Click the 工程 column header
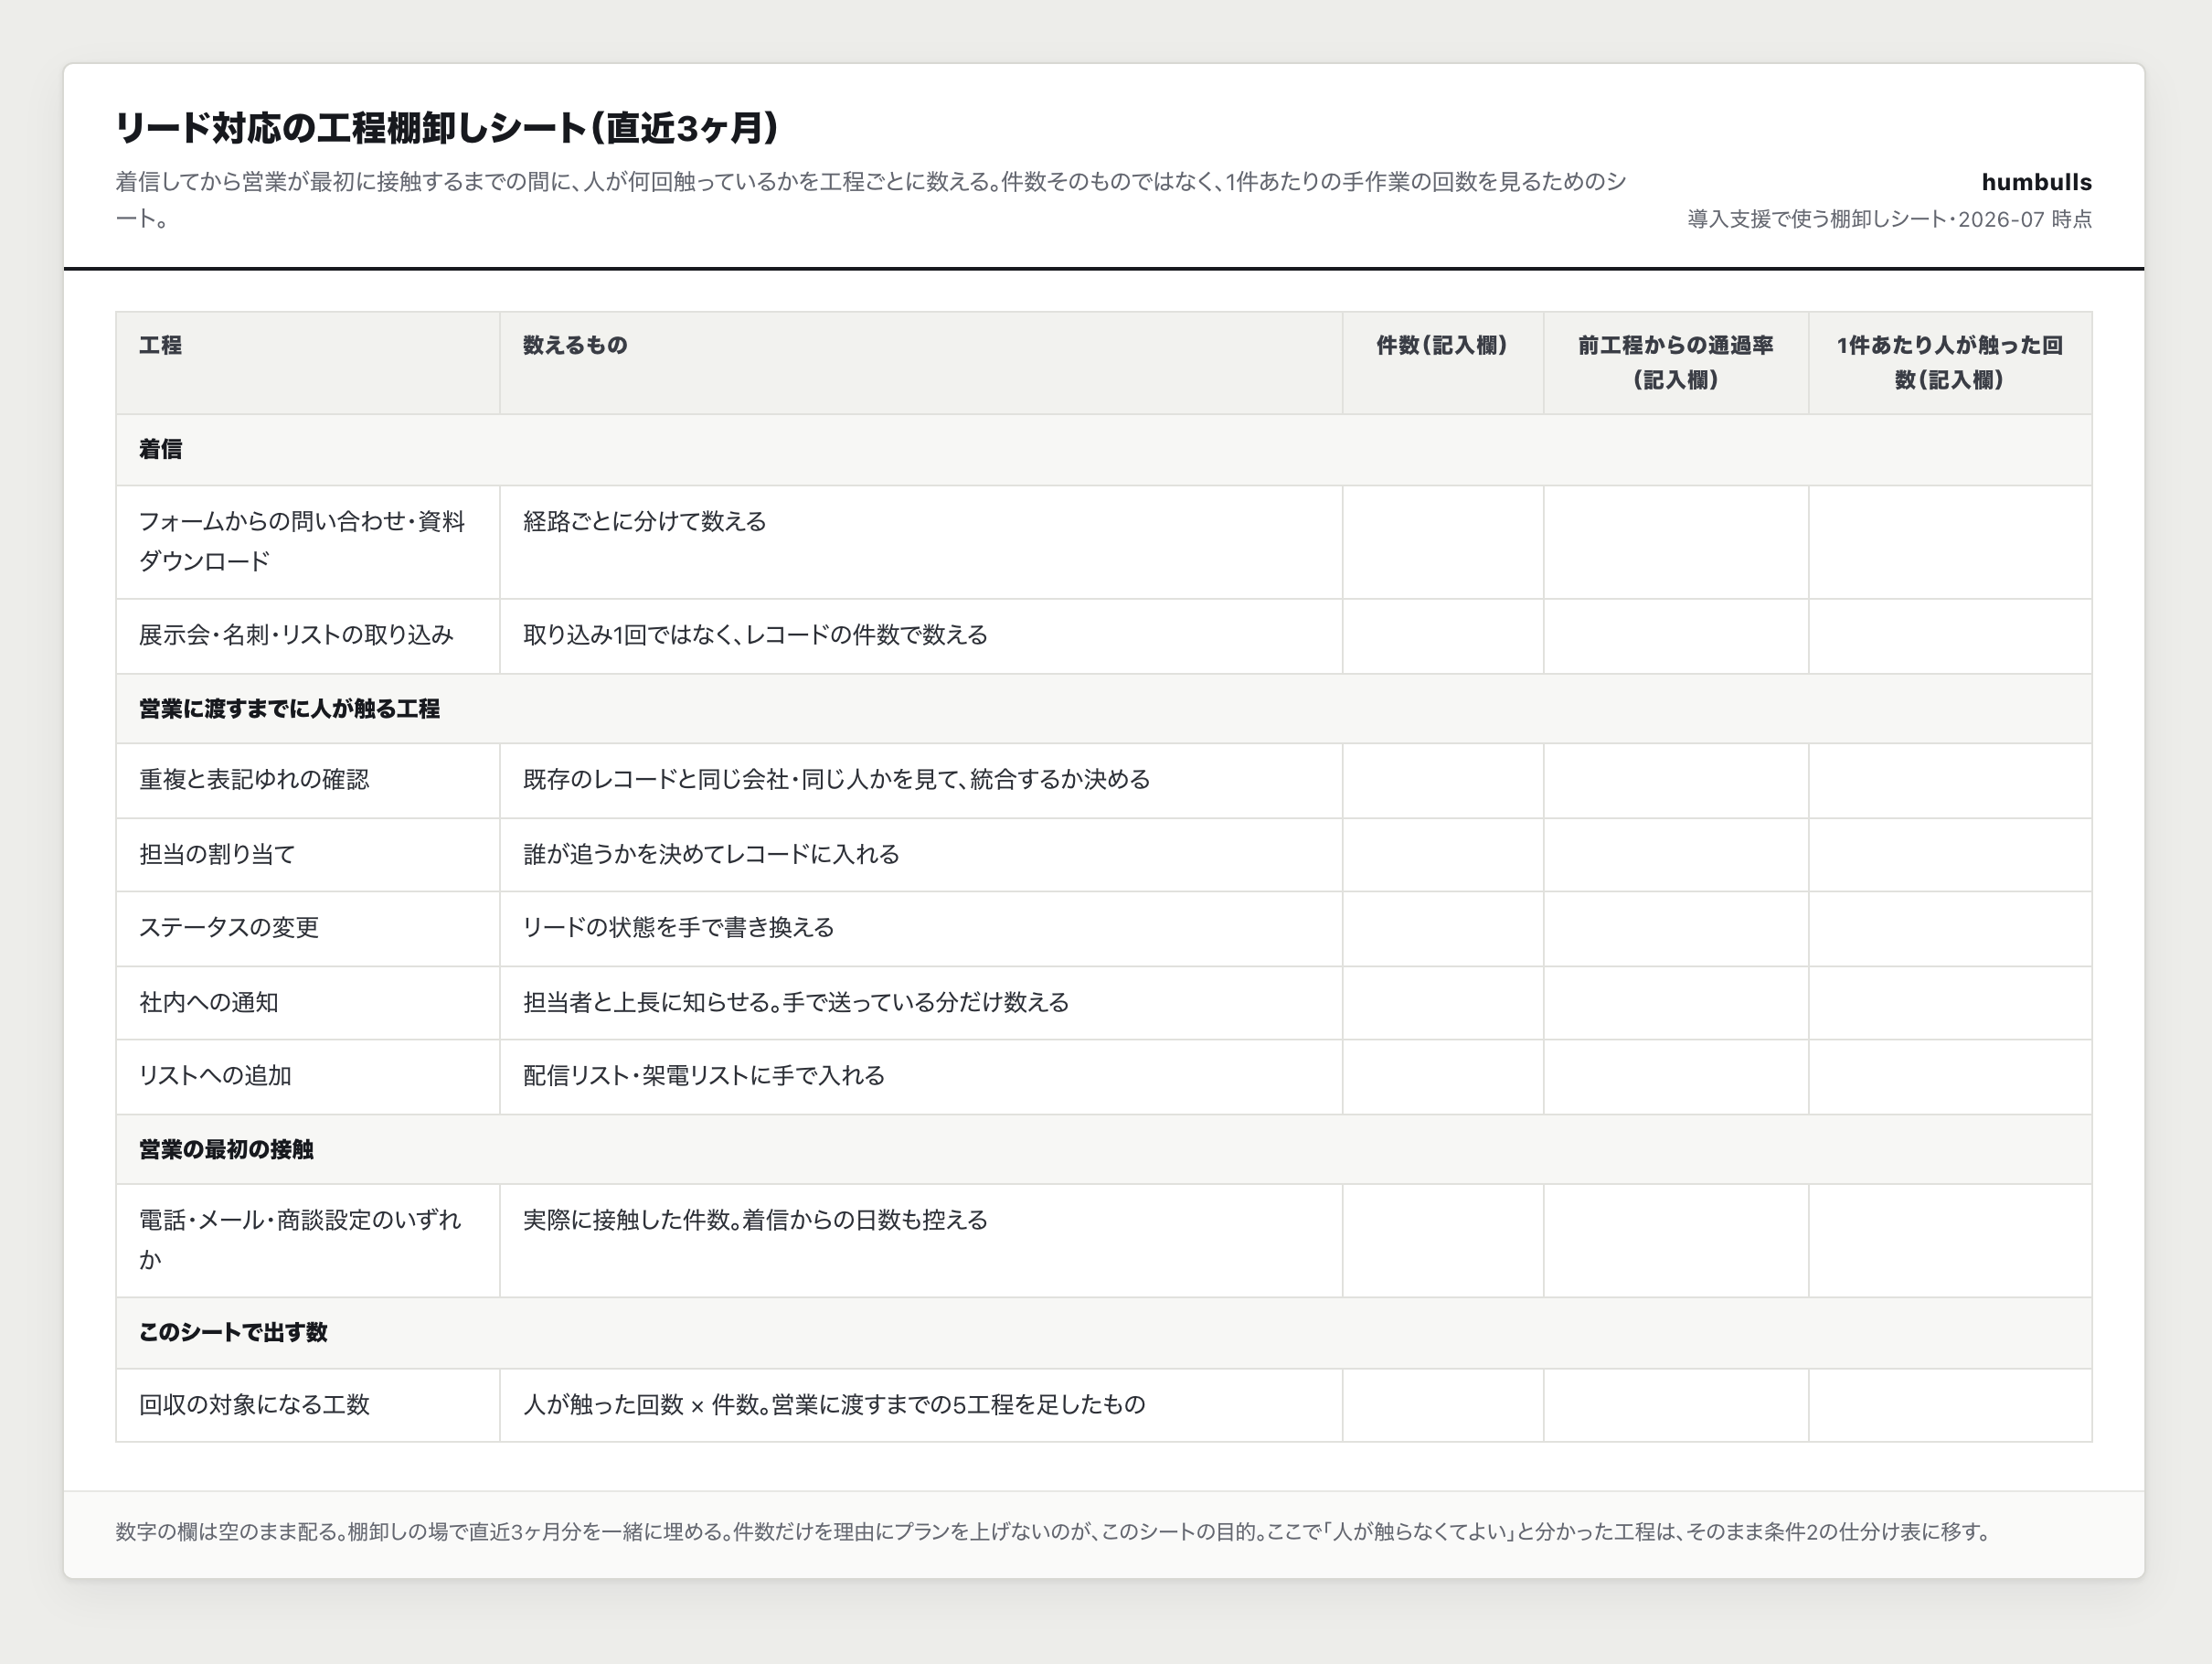This screenshot has width=2212, height=1664. 308,363
